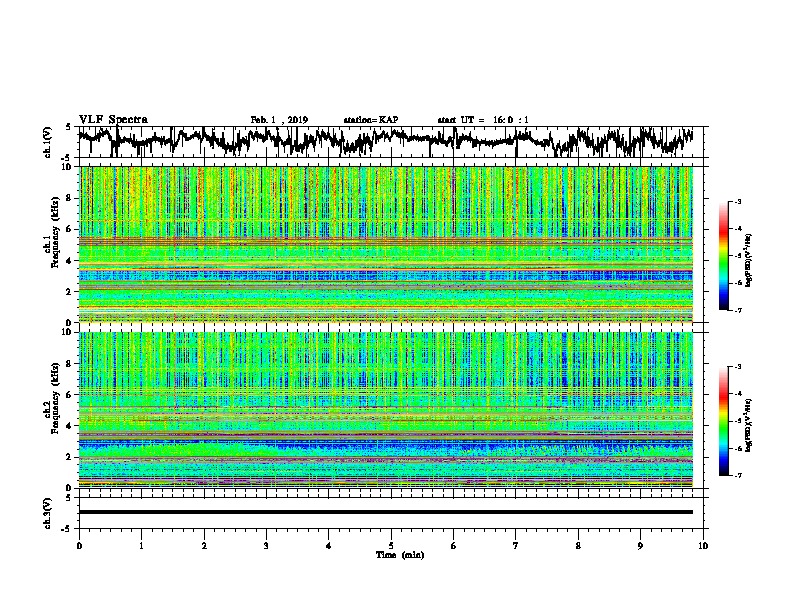The width and height of the screenshot is (792, 612).
Task: Click the "10" tick on the Time axis
Action: click(x=703, y=546)
